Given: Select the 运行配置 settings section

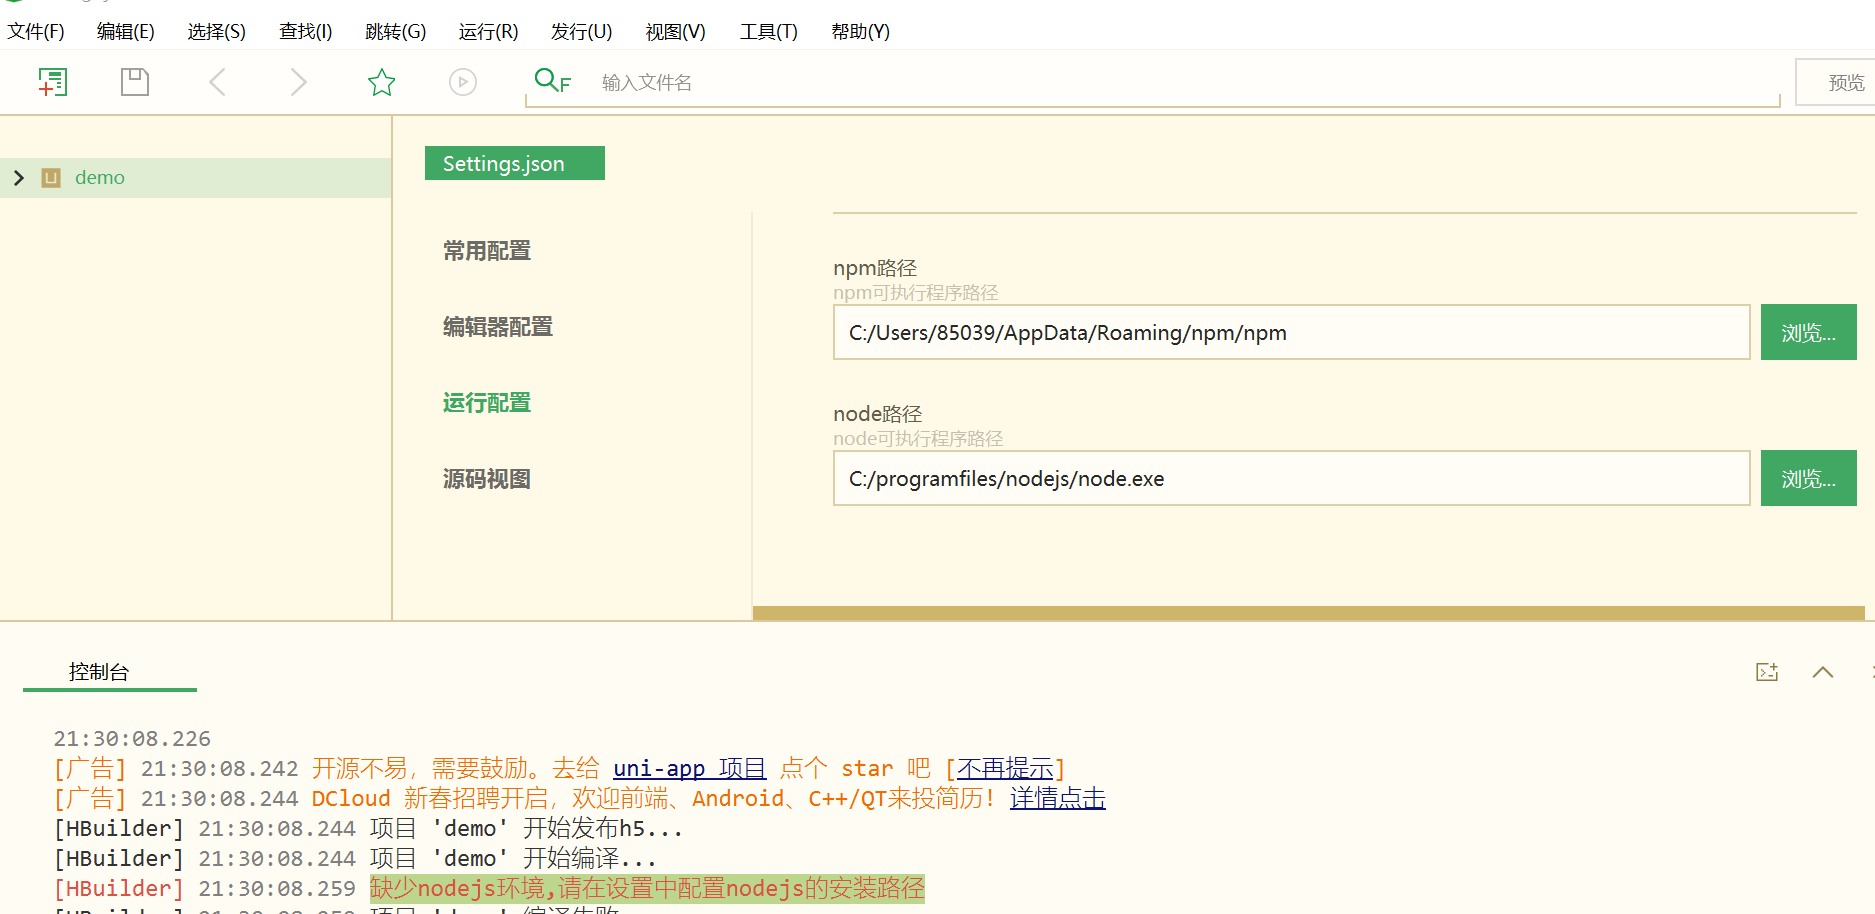Looking at the screenshot, I should coord(487,403).
